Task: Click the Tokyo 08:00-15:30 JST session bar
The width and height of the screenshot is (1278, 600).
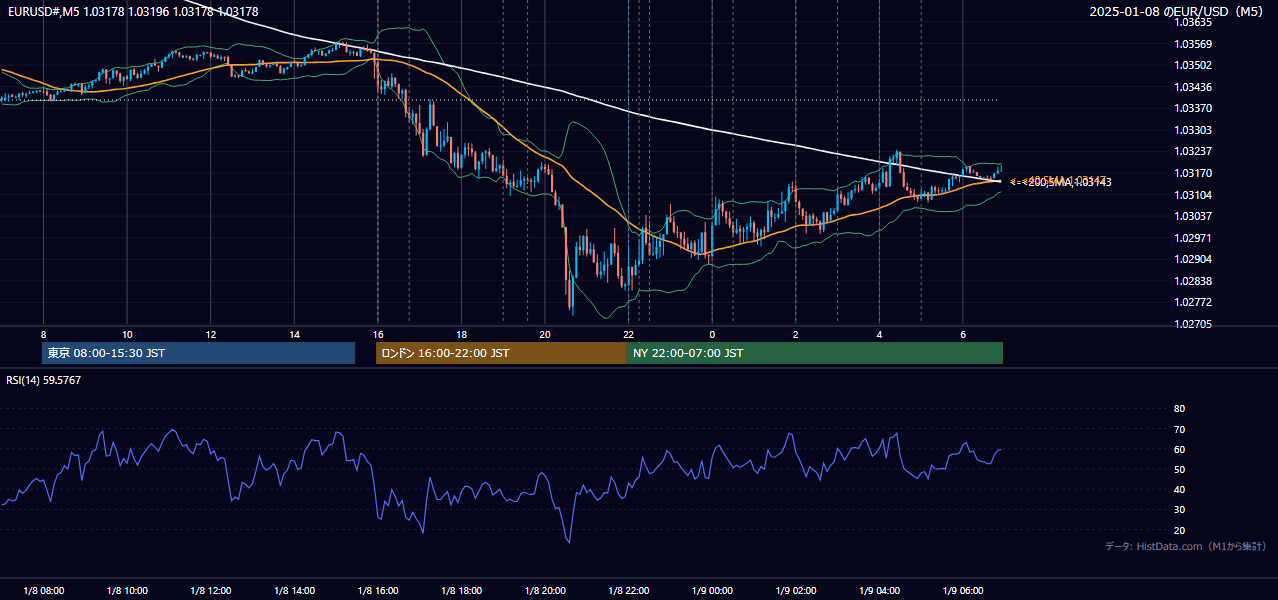Action: (x=199, y=353)
